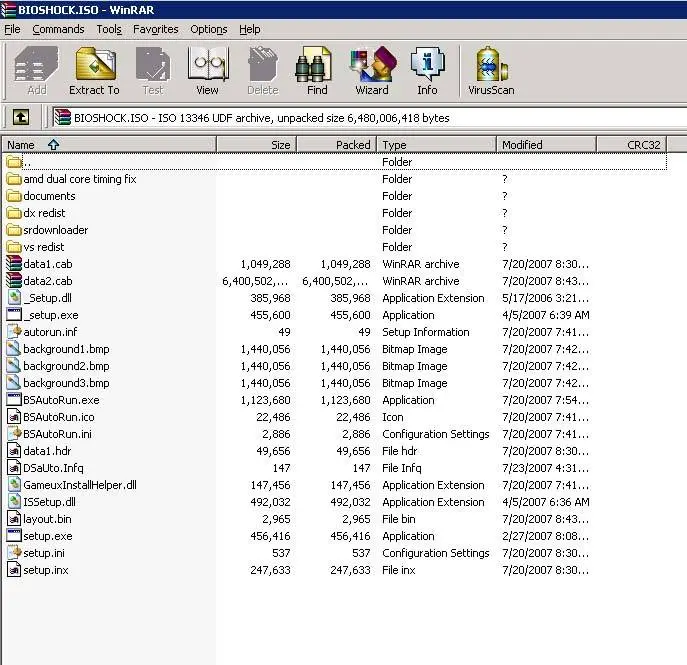Click the setup.ini file icon
Viewport: 687px width, 665px height.
coord(14,552)
